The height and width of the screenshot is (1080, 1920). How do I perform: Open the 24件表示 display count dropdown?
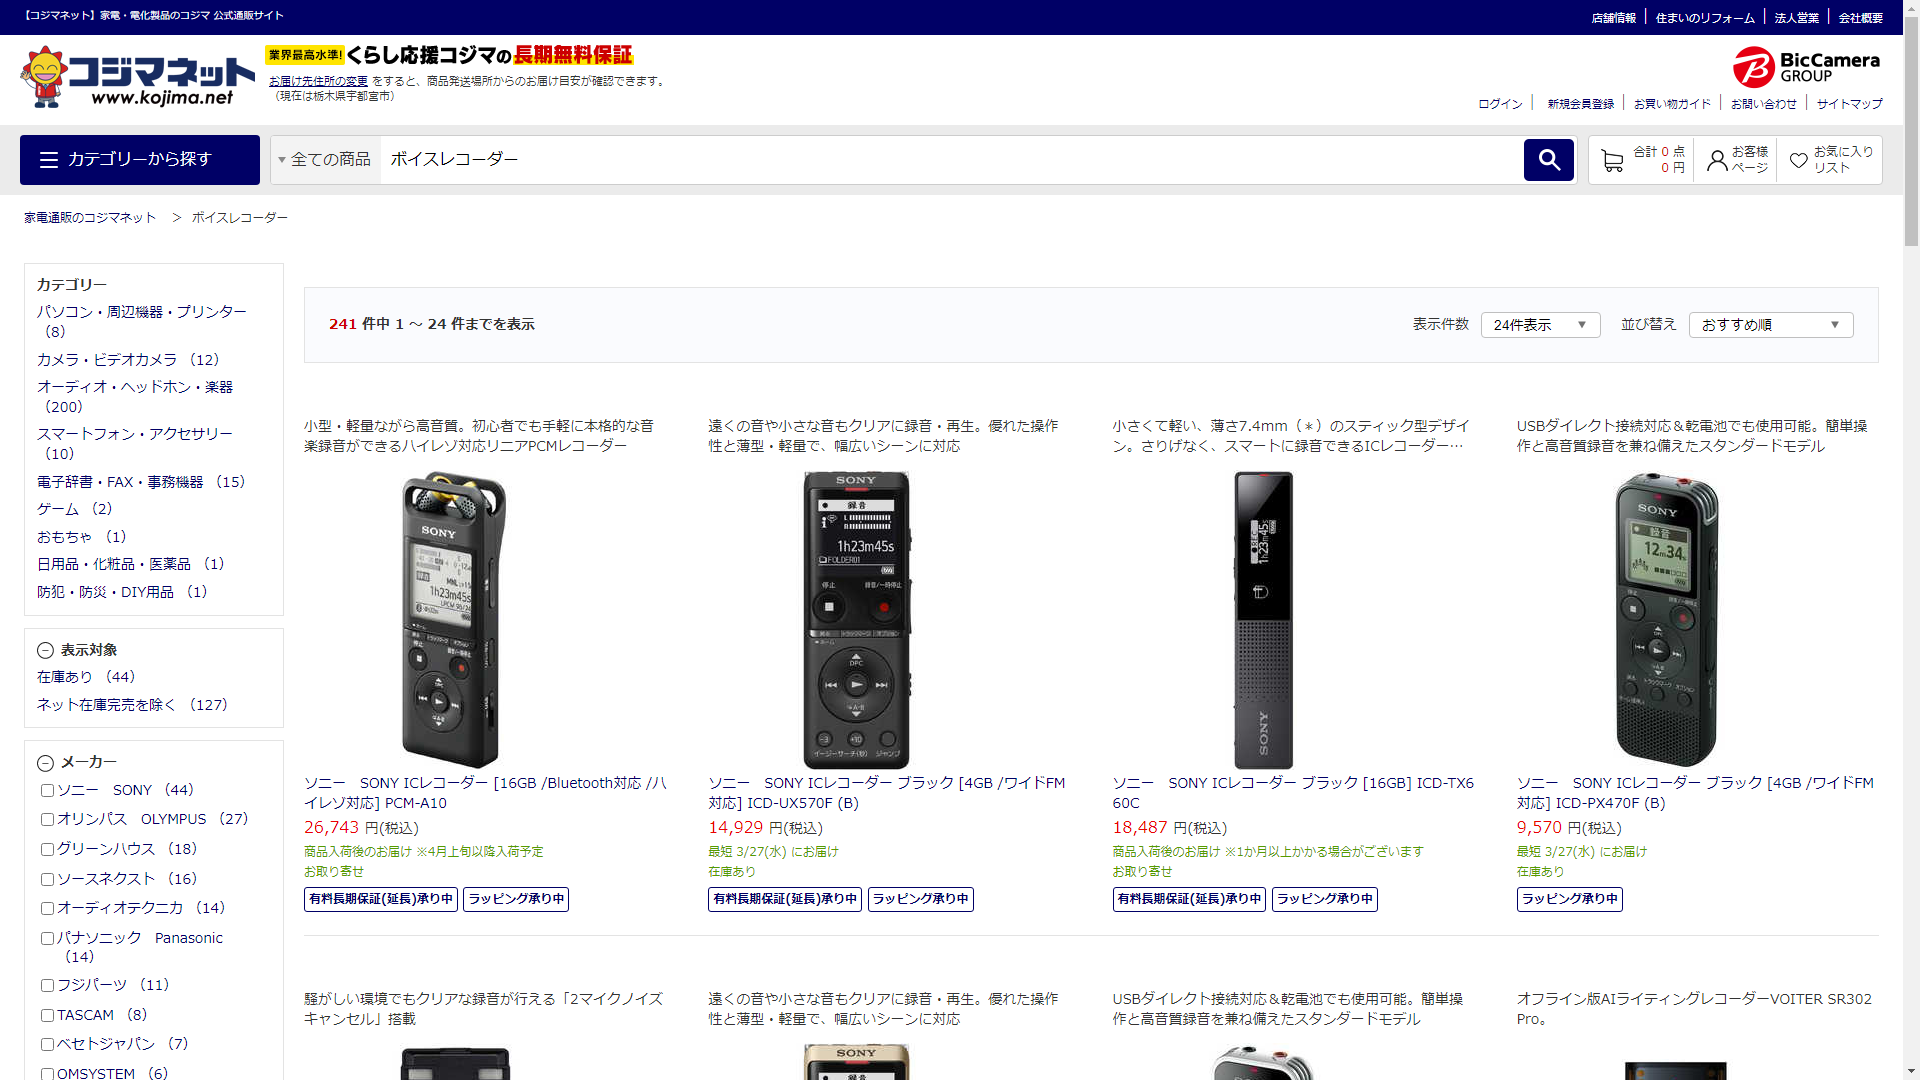click(1540, 325)
